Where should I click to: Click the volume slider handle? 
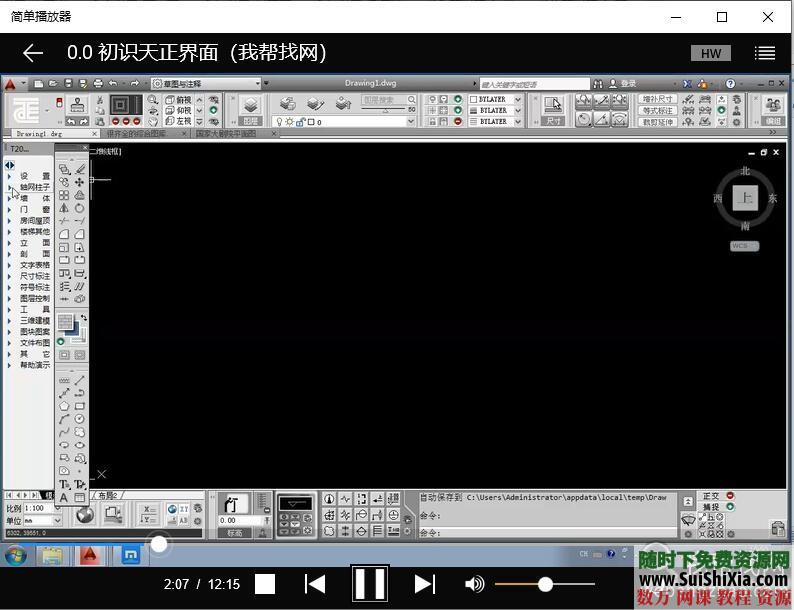[x=545, y=584]
